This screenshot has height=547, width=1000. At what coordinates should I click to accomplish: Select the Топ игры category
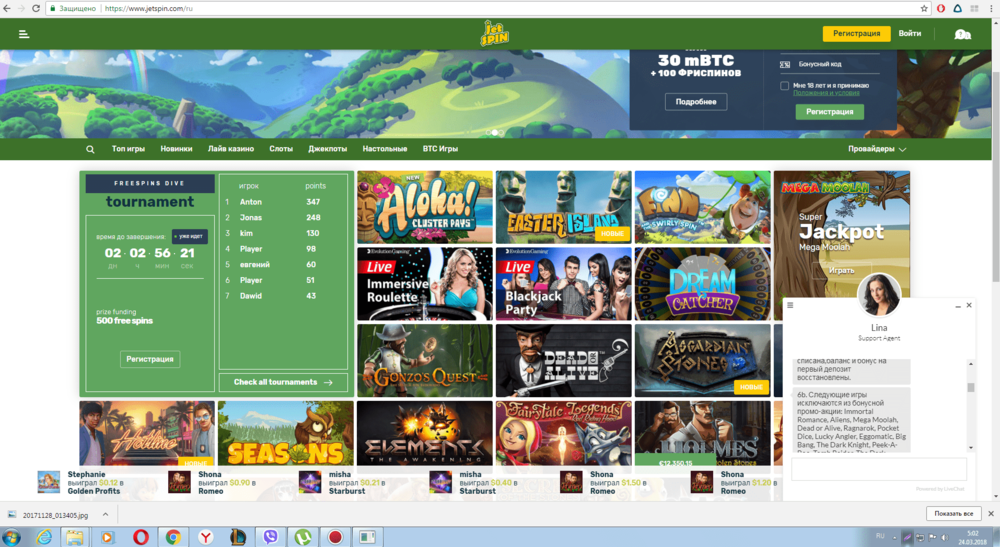click(x=128, y=149)
